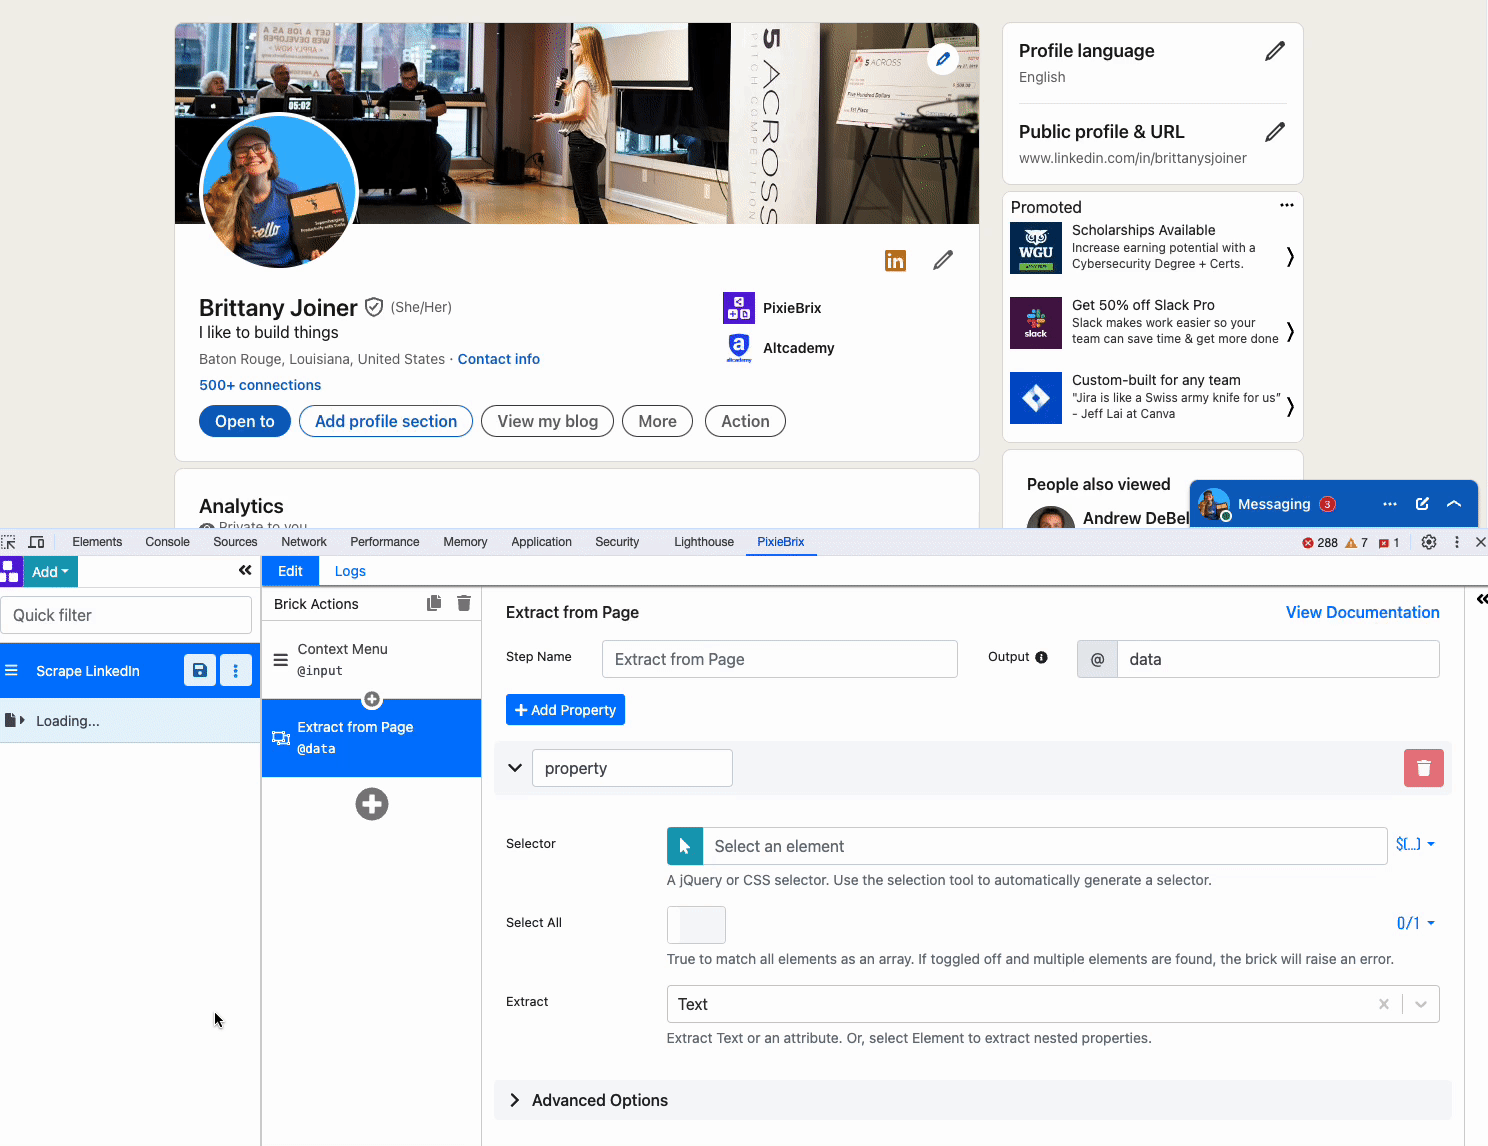The width and height of the screenshot is (1488, 1146).
Task: Open the Extract Text dropdown
Action: [1420, 1004]
